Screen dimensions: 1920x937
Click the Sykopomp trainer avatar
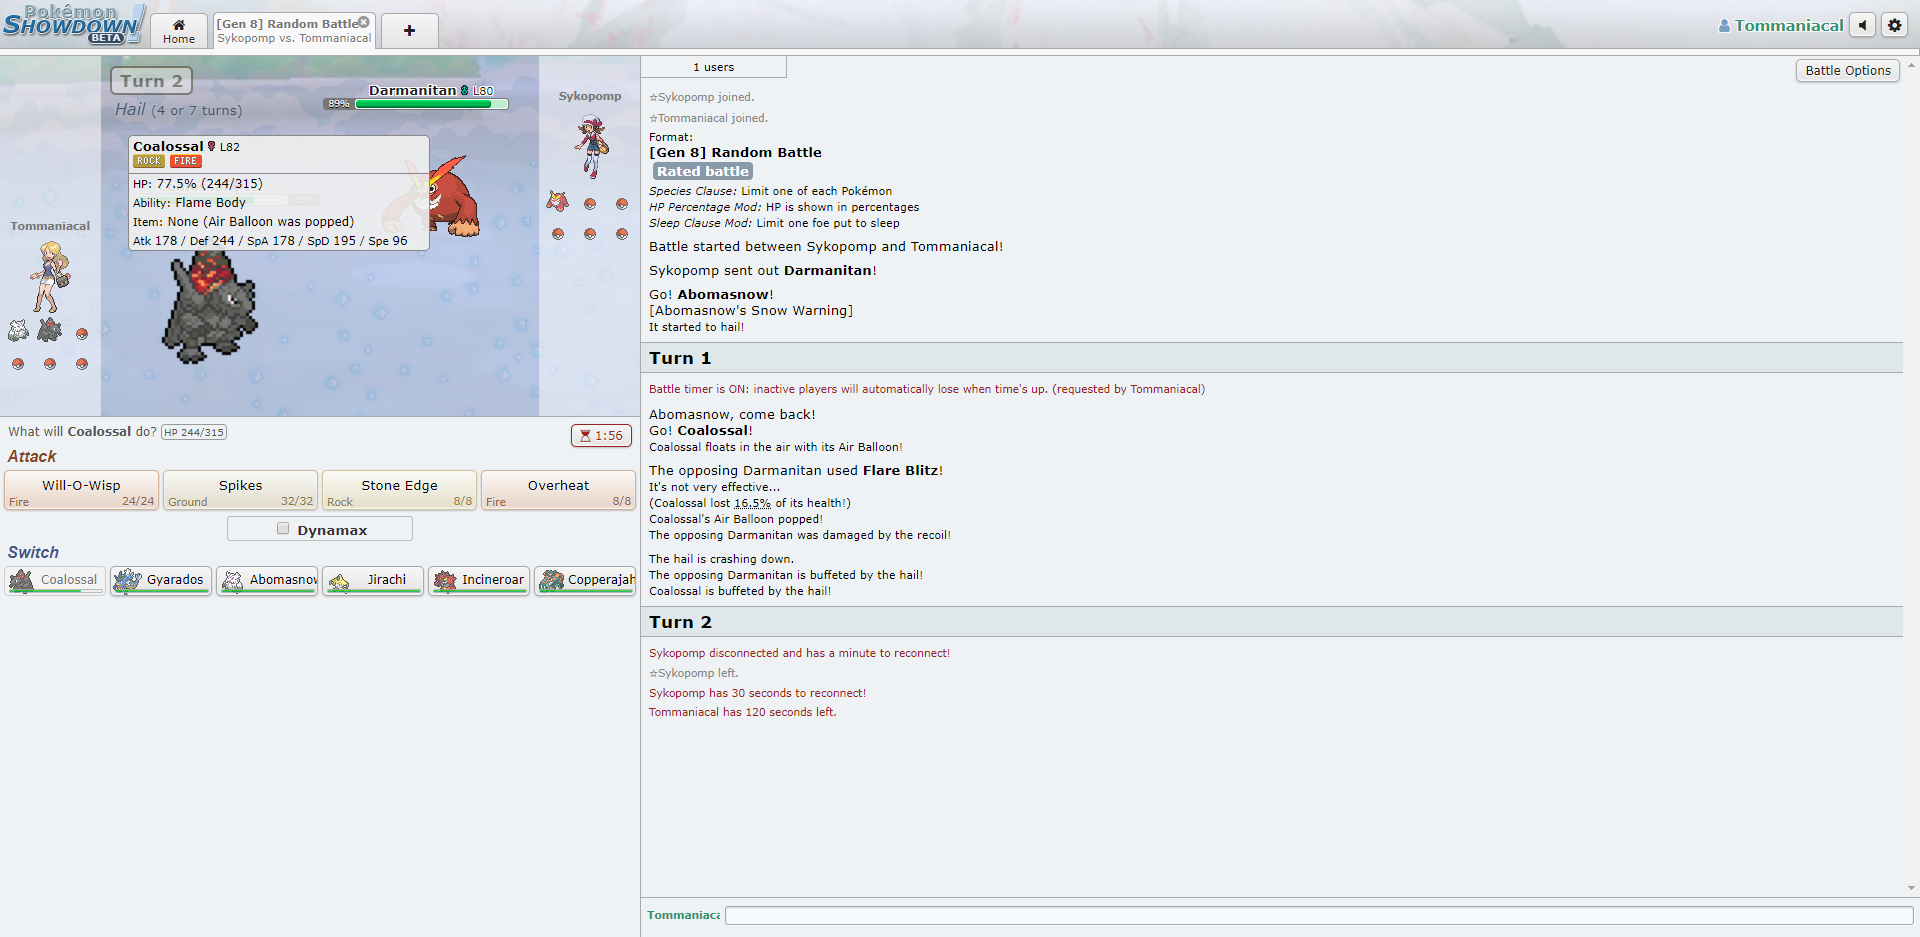[x=591, y=147]
